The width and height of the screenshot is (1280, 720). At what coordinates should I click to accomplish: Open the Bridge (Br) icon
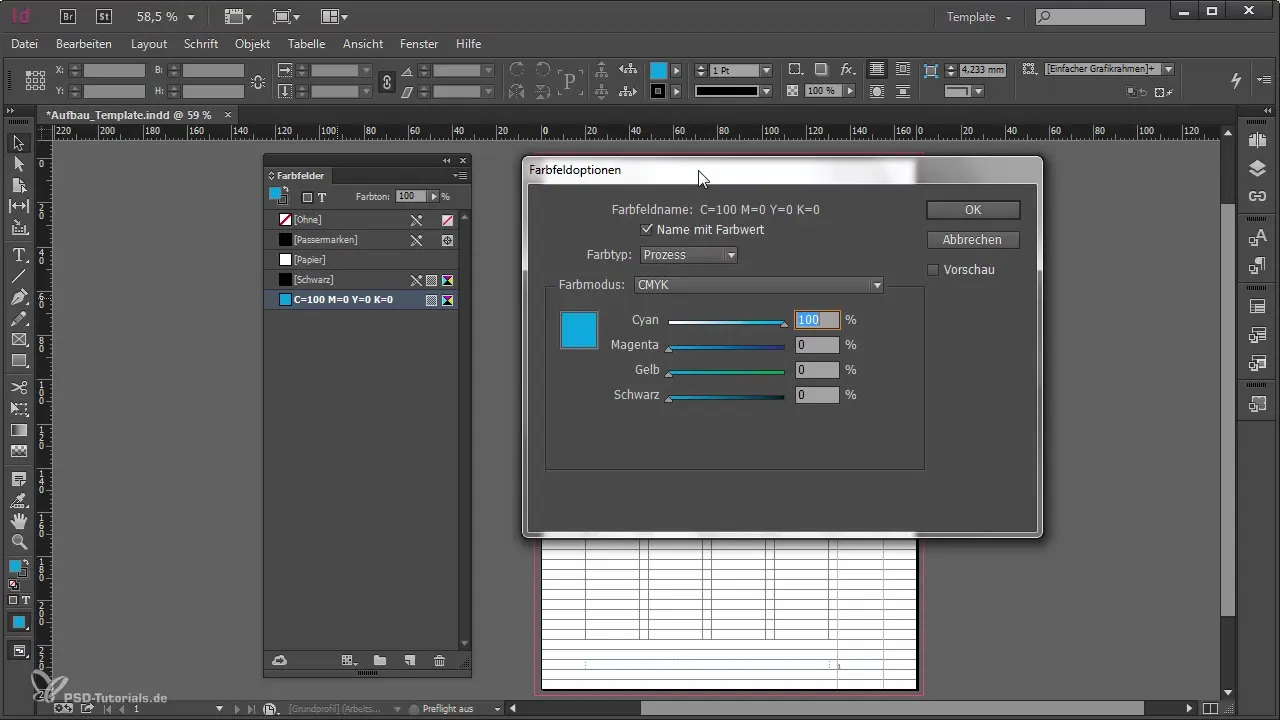click(x=68, y=16)
